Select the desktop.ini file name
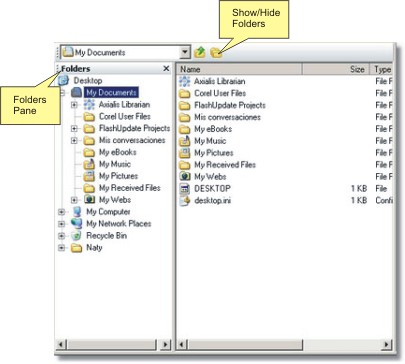The height and width of the screenshot is (364, 405). (212, 201)
